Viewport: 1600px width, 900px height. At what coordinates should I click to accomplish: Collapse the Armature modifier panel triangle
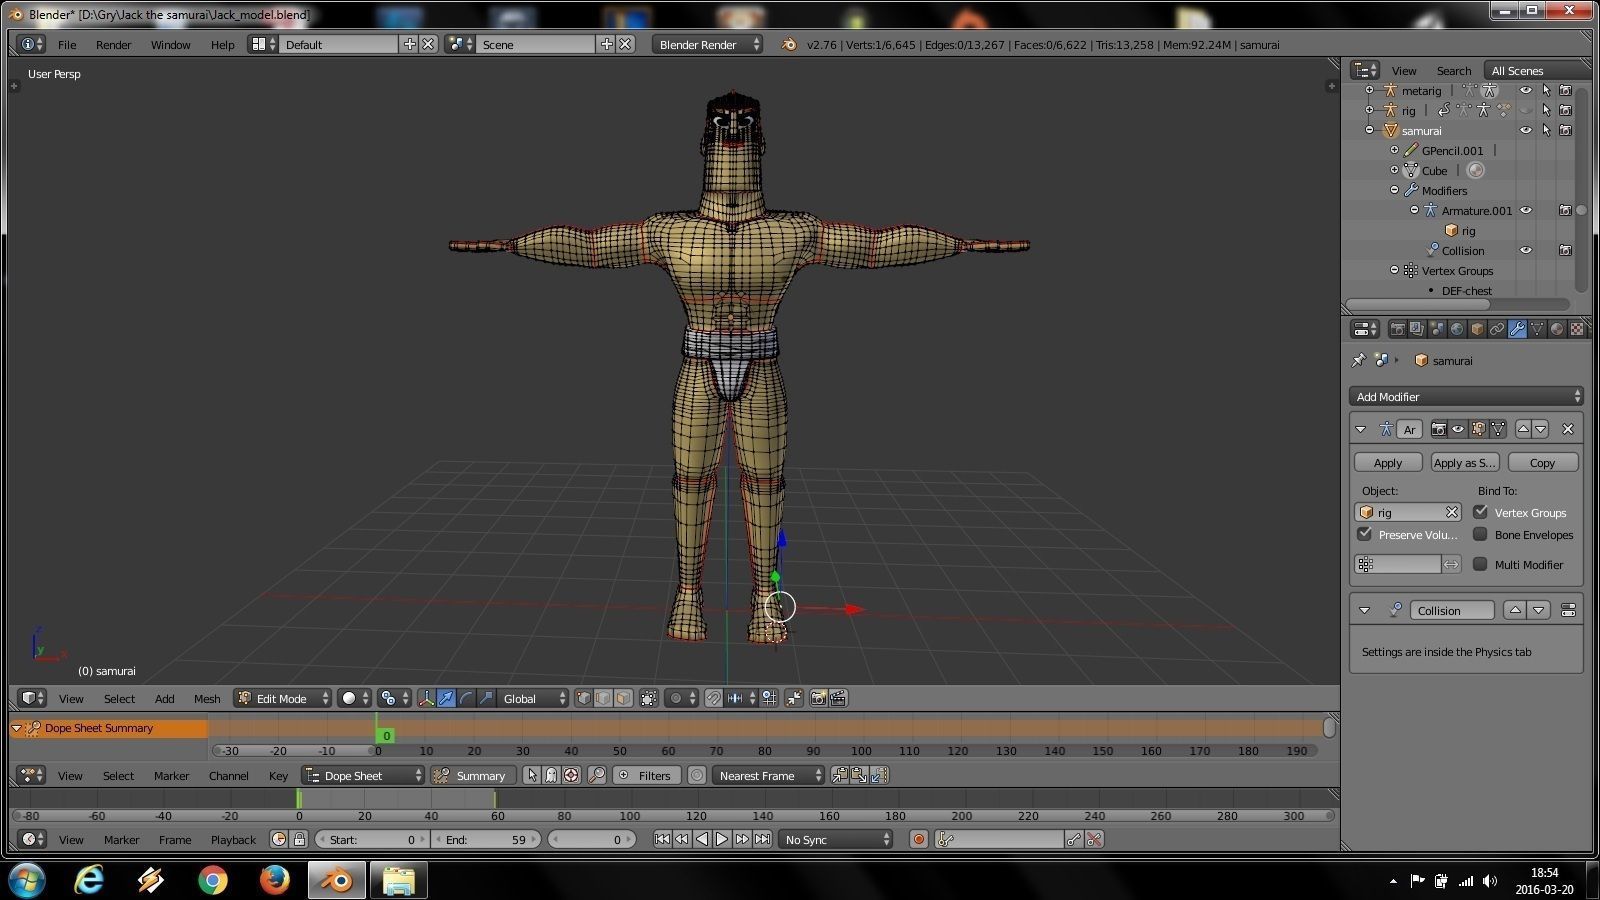click(x=1361, y=429)
